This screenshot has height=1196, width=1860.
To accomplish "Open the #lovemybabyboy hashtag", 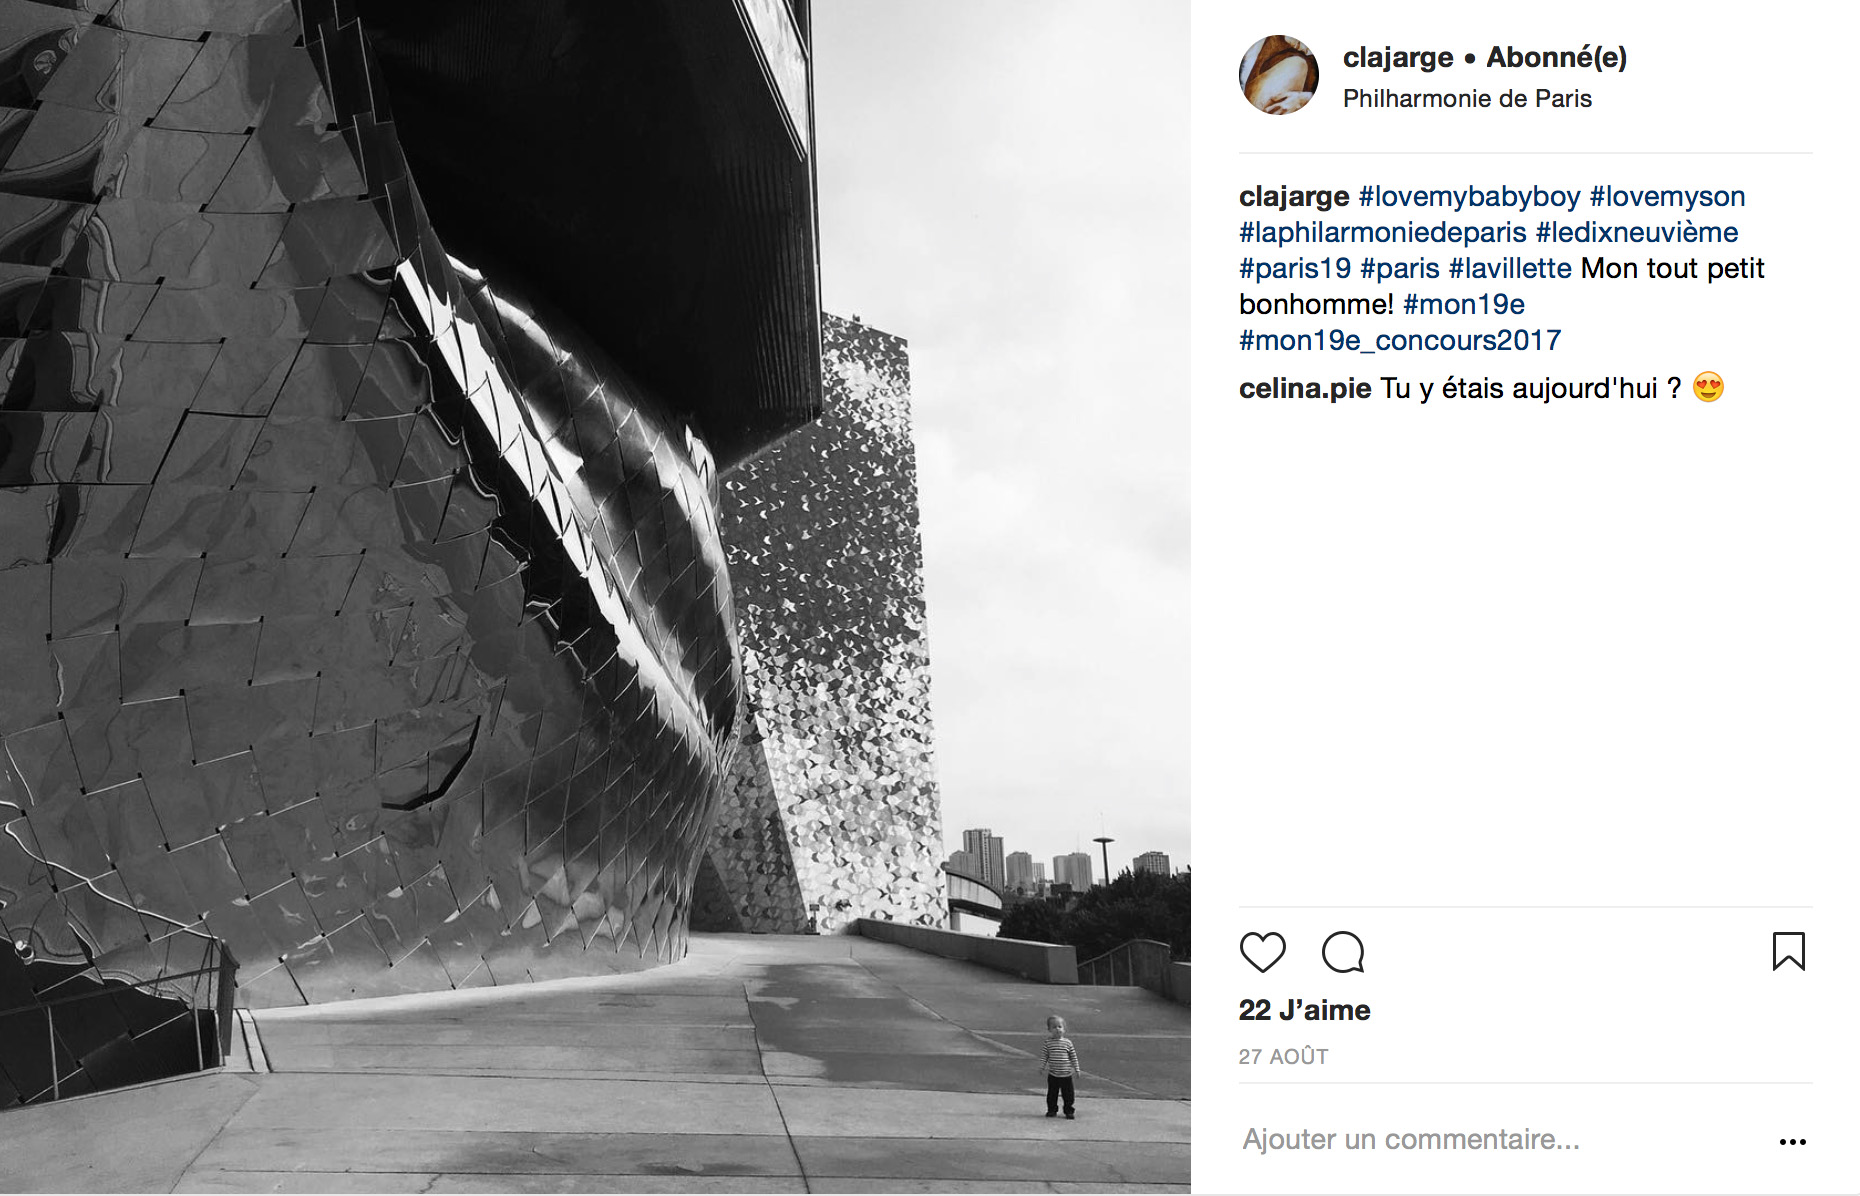I will (1469, 197).
